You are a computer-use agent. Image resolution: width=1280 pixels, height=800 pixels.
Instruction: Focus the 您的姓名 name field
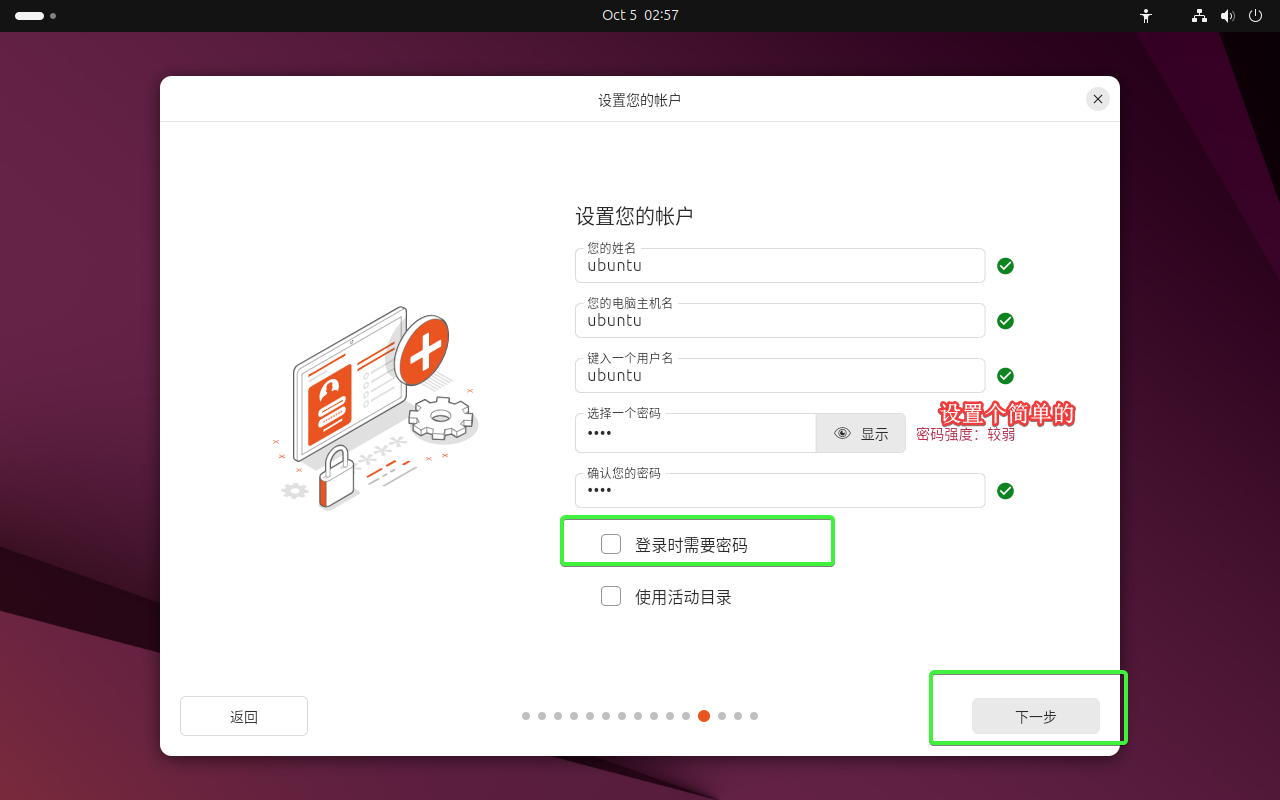tap(780, 266)
